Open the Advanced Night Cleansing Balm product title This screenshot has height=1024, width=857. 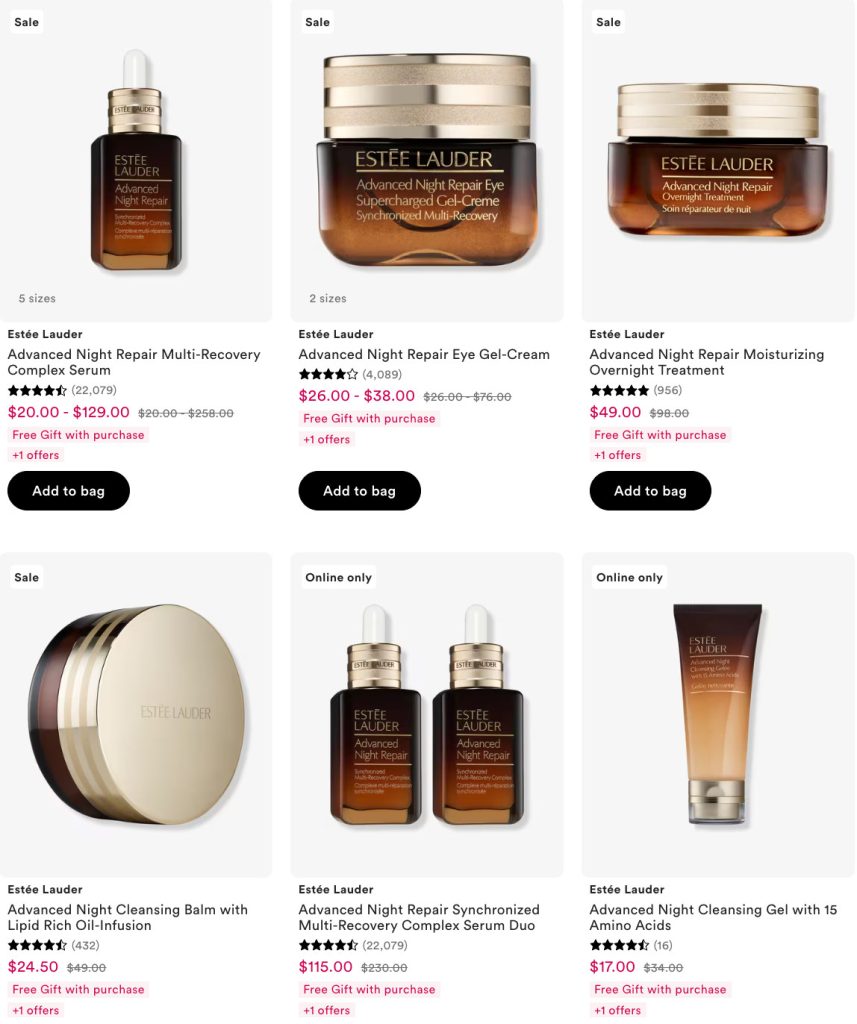(x=127, y=917)
